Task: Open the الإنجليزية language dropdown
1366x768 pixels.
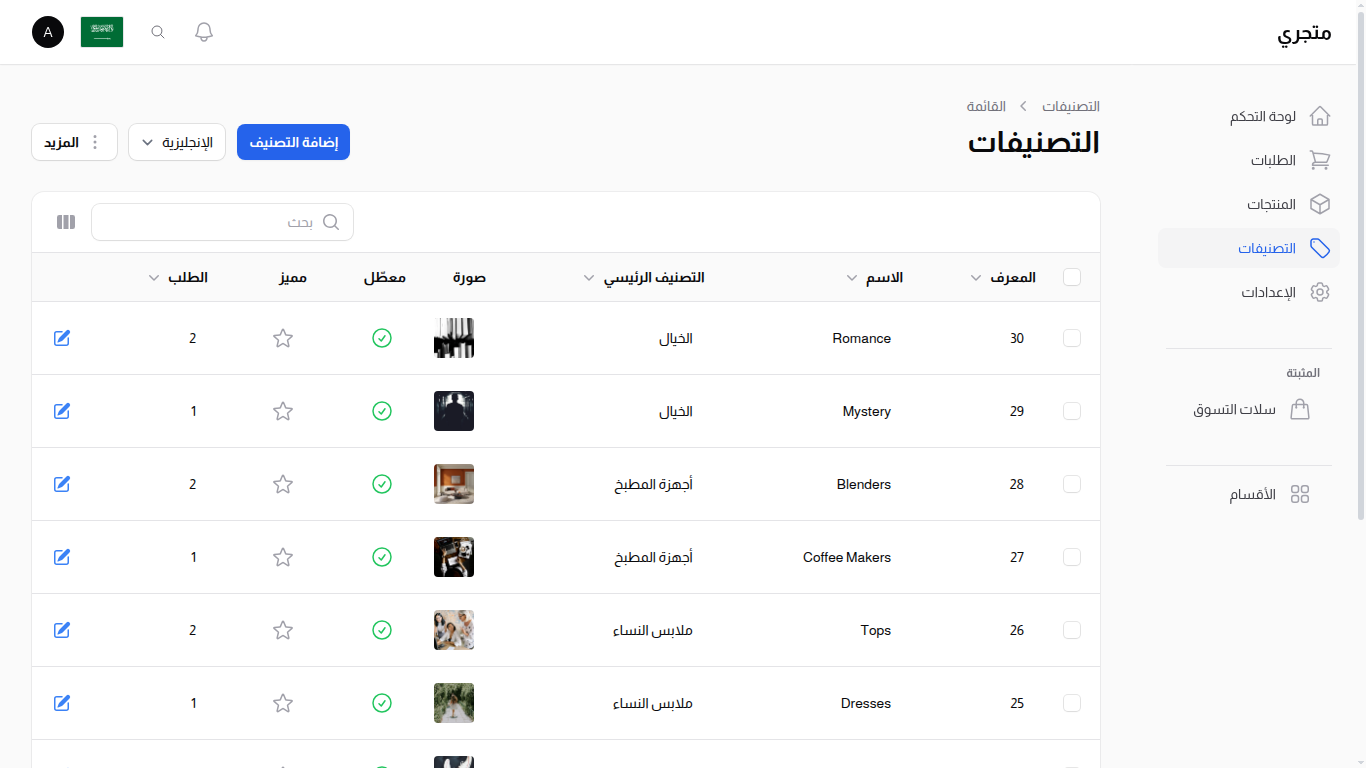Action: tap(177, 142)
